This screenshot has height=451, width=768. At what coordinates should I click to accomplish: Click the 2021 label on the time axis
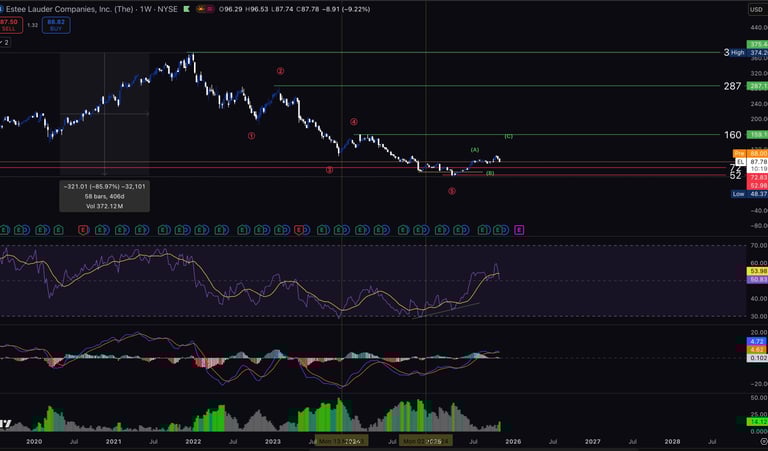coord(114,441)
